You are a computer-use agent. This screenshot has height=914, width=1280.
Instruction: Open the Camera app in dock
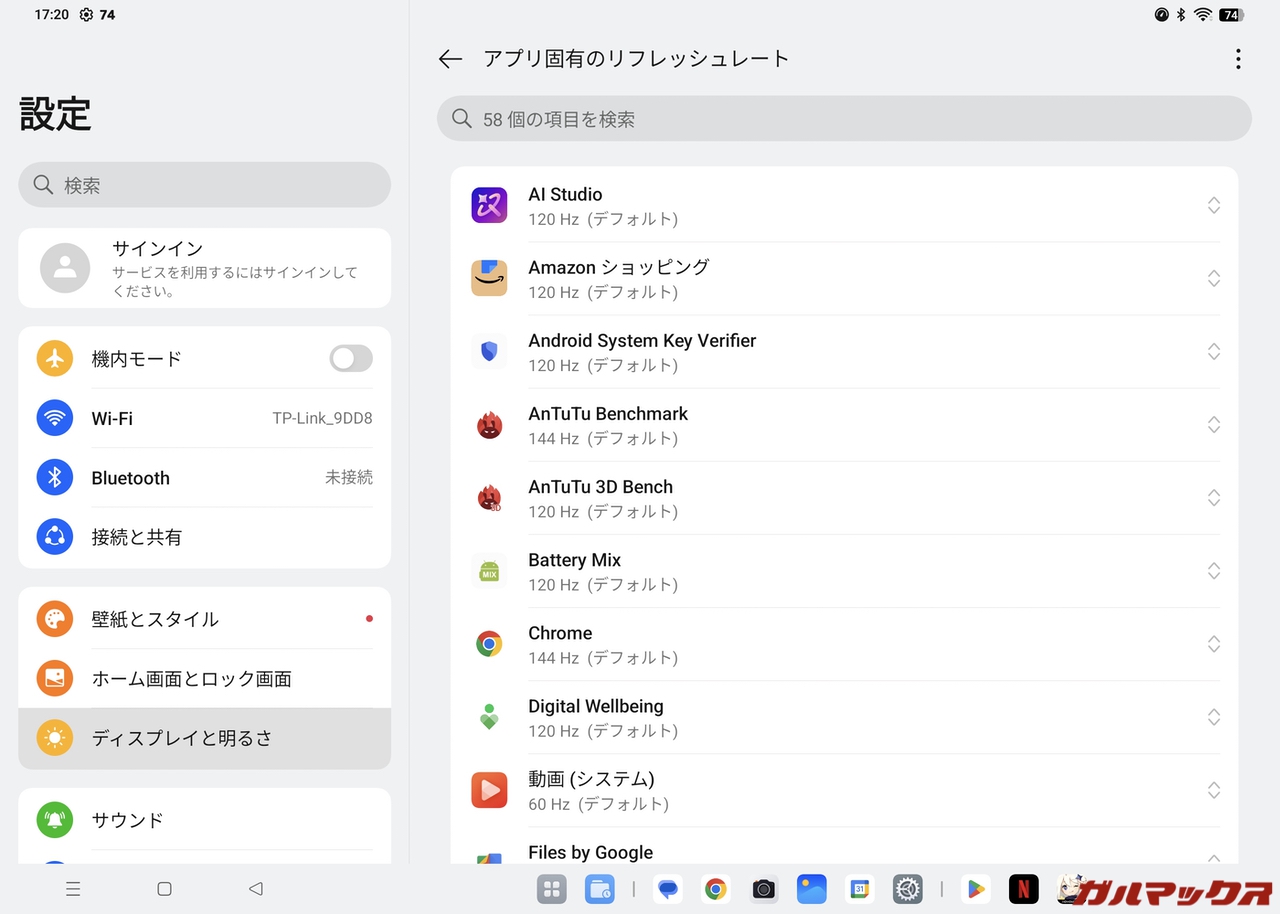763,888
